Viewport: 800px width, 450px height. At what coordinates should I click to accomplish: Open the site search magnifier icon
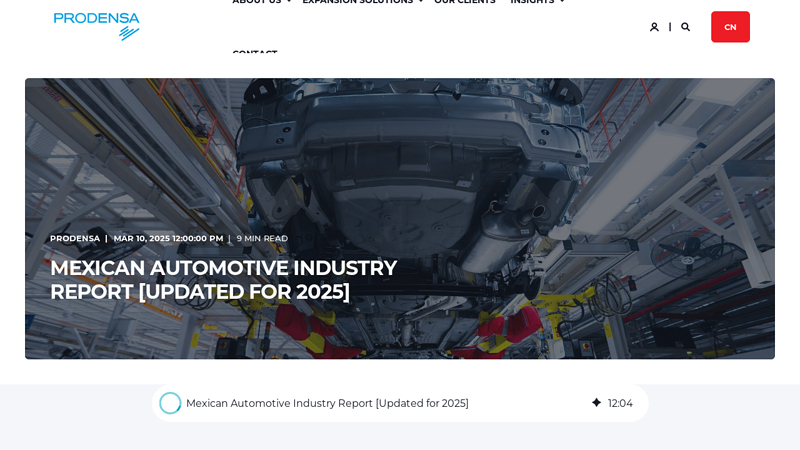coord(686,27)
